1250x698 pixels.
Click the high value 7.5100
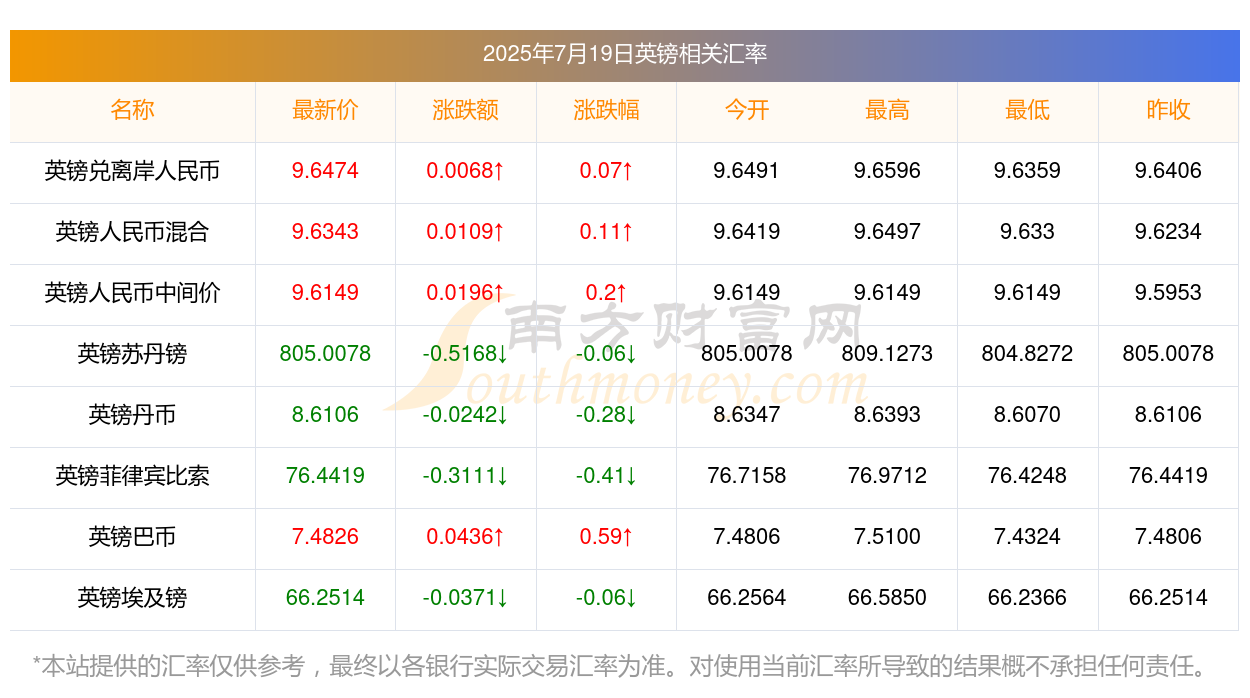(887, 537)
